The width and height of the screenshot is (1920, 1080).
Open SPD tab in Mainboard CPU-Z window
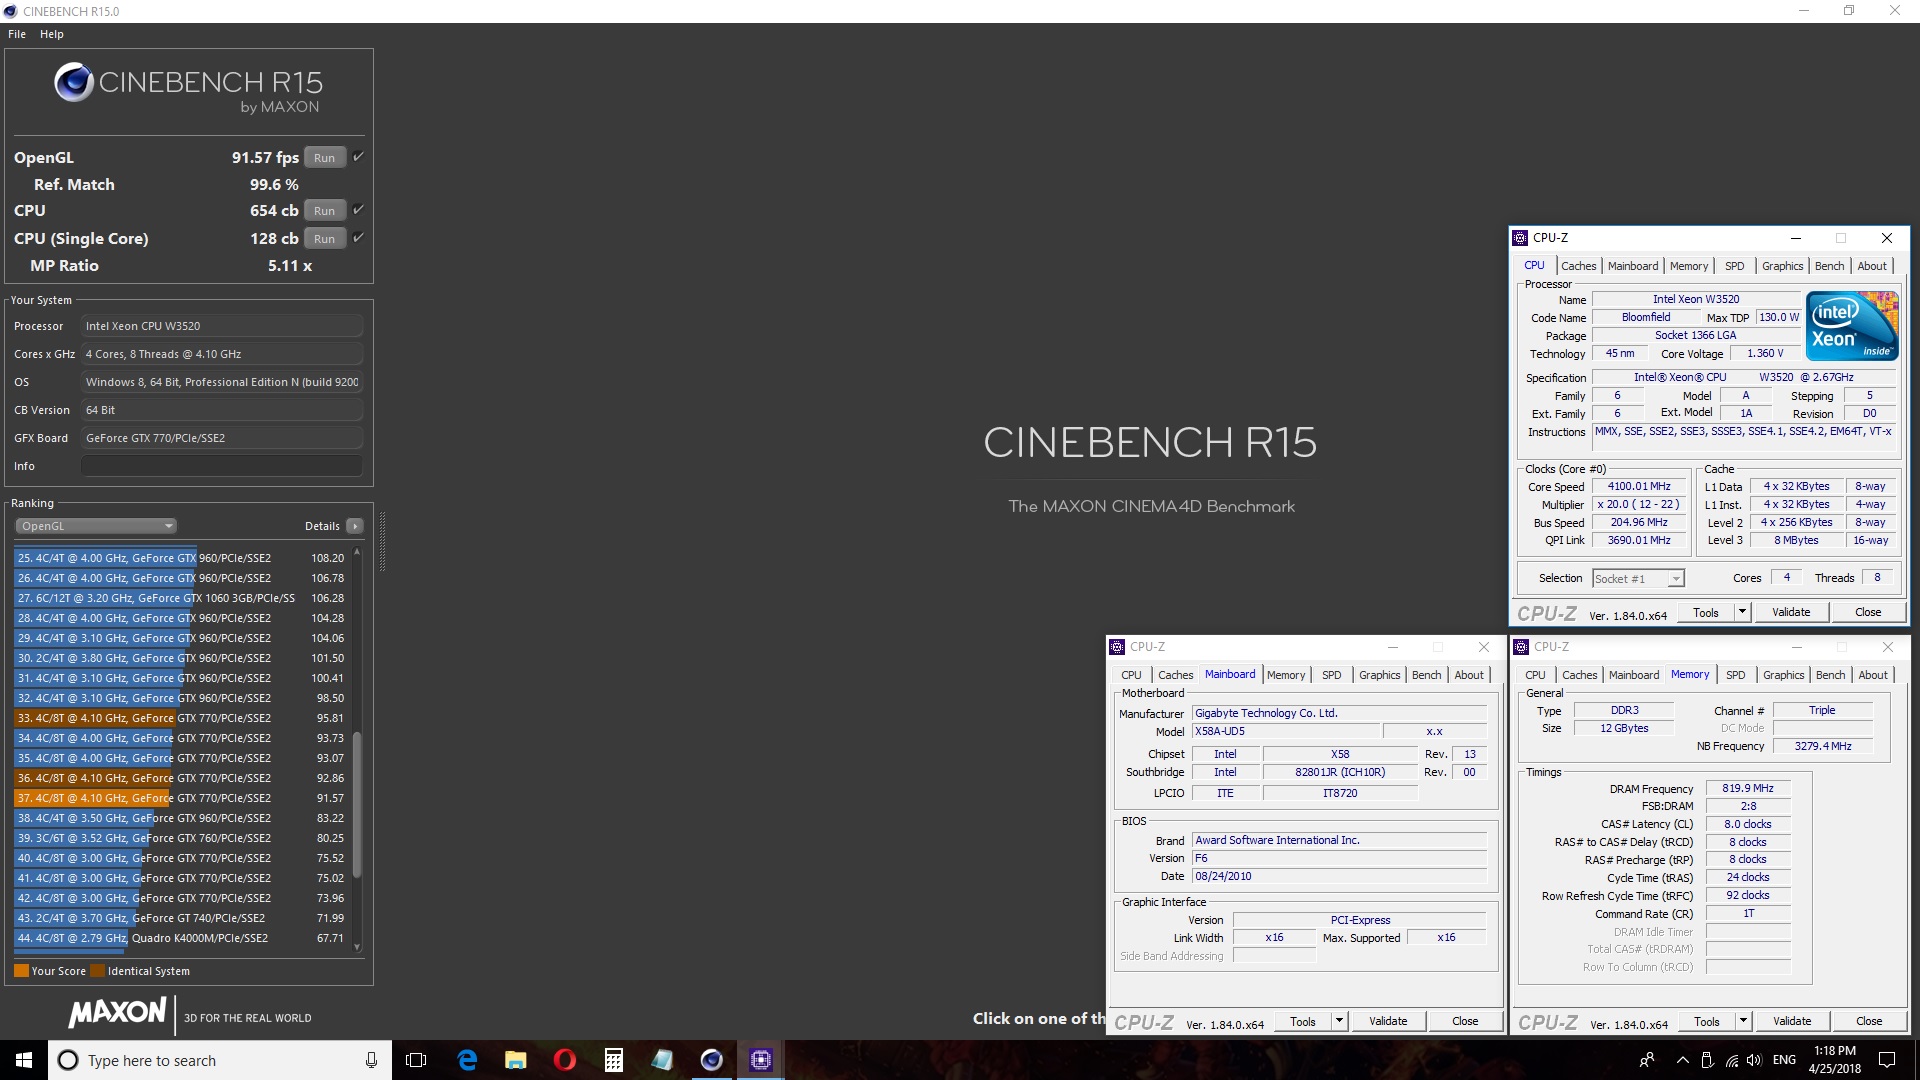pos(1331,675)
